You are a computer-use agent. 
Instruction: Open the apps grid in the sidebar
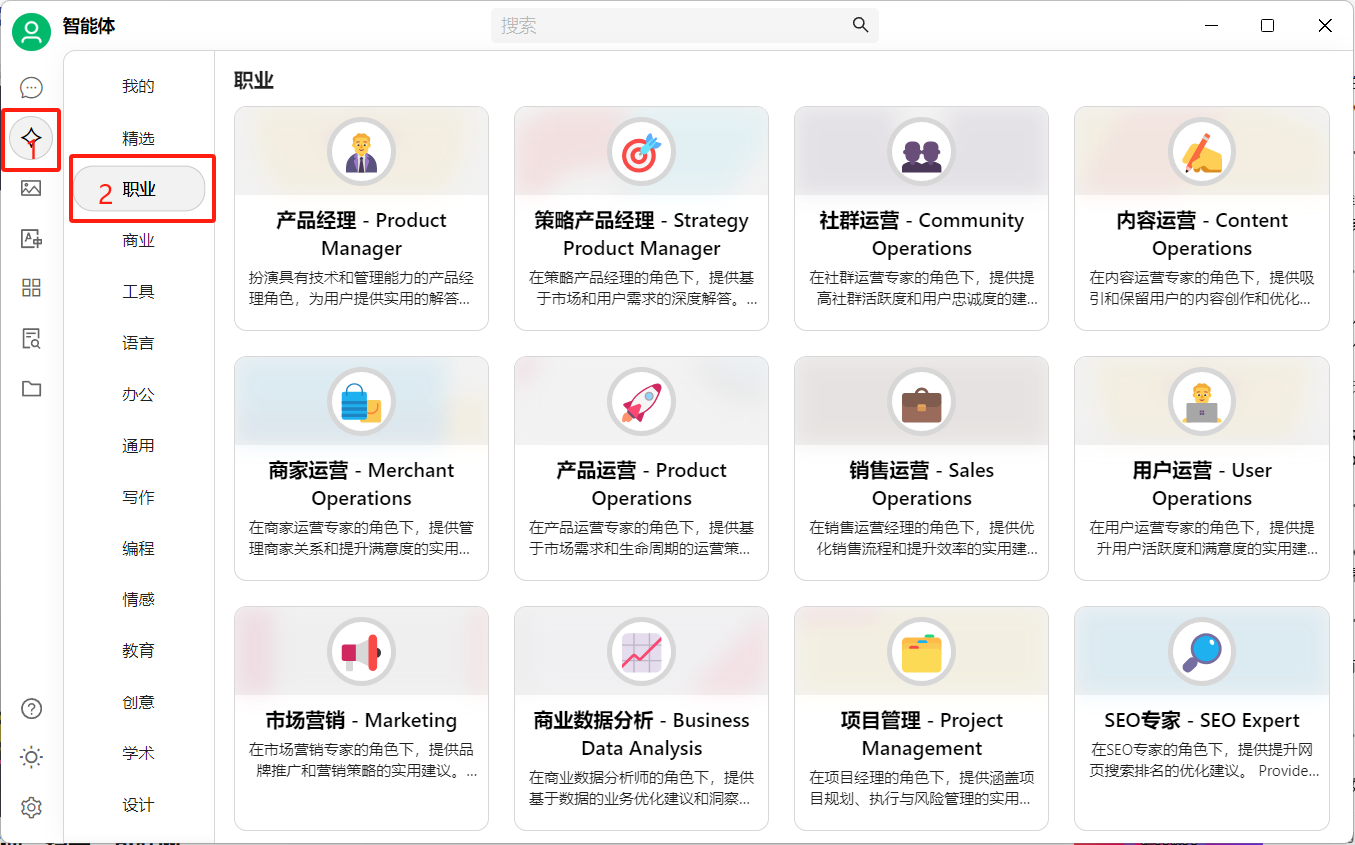point(31,288)
